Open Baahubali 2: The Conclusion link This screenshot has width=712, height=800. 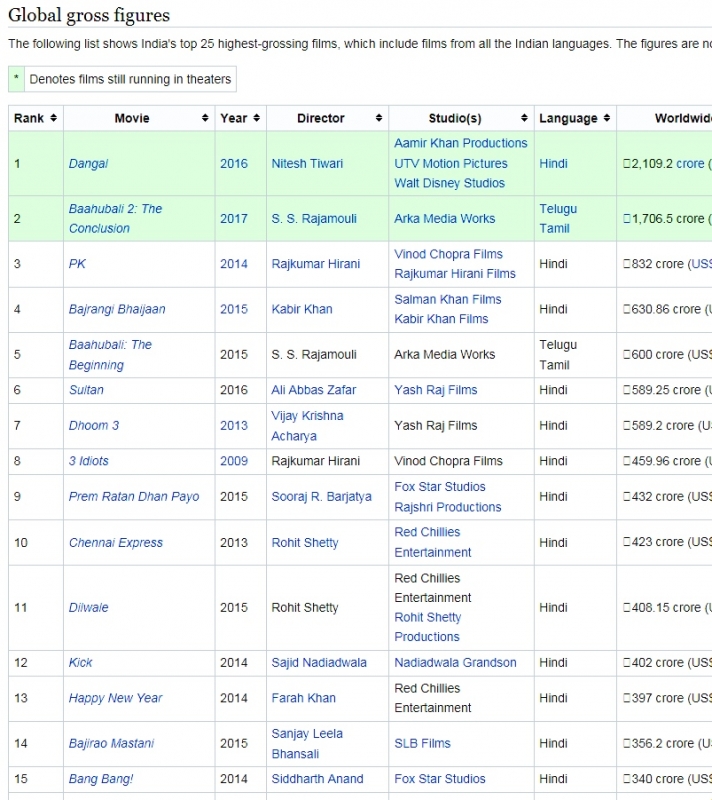(115, 218)
